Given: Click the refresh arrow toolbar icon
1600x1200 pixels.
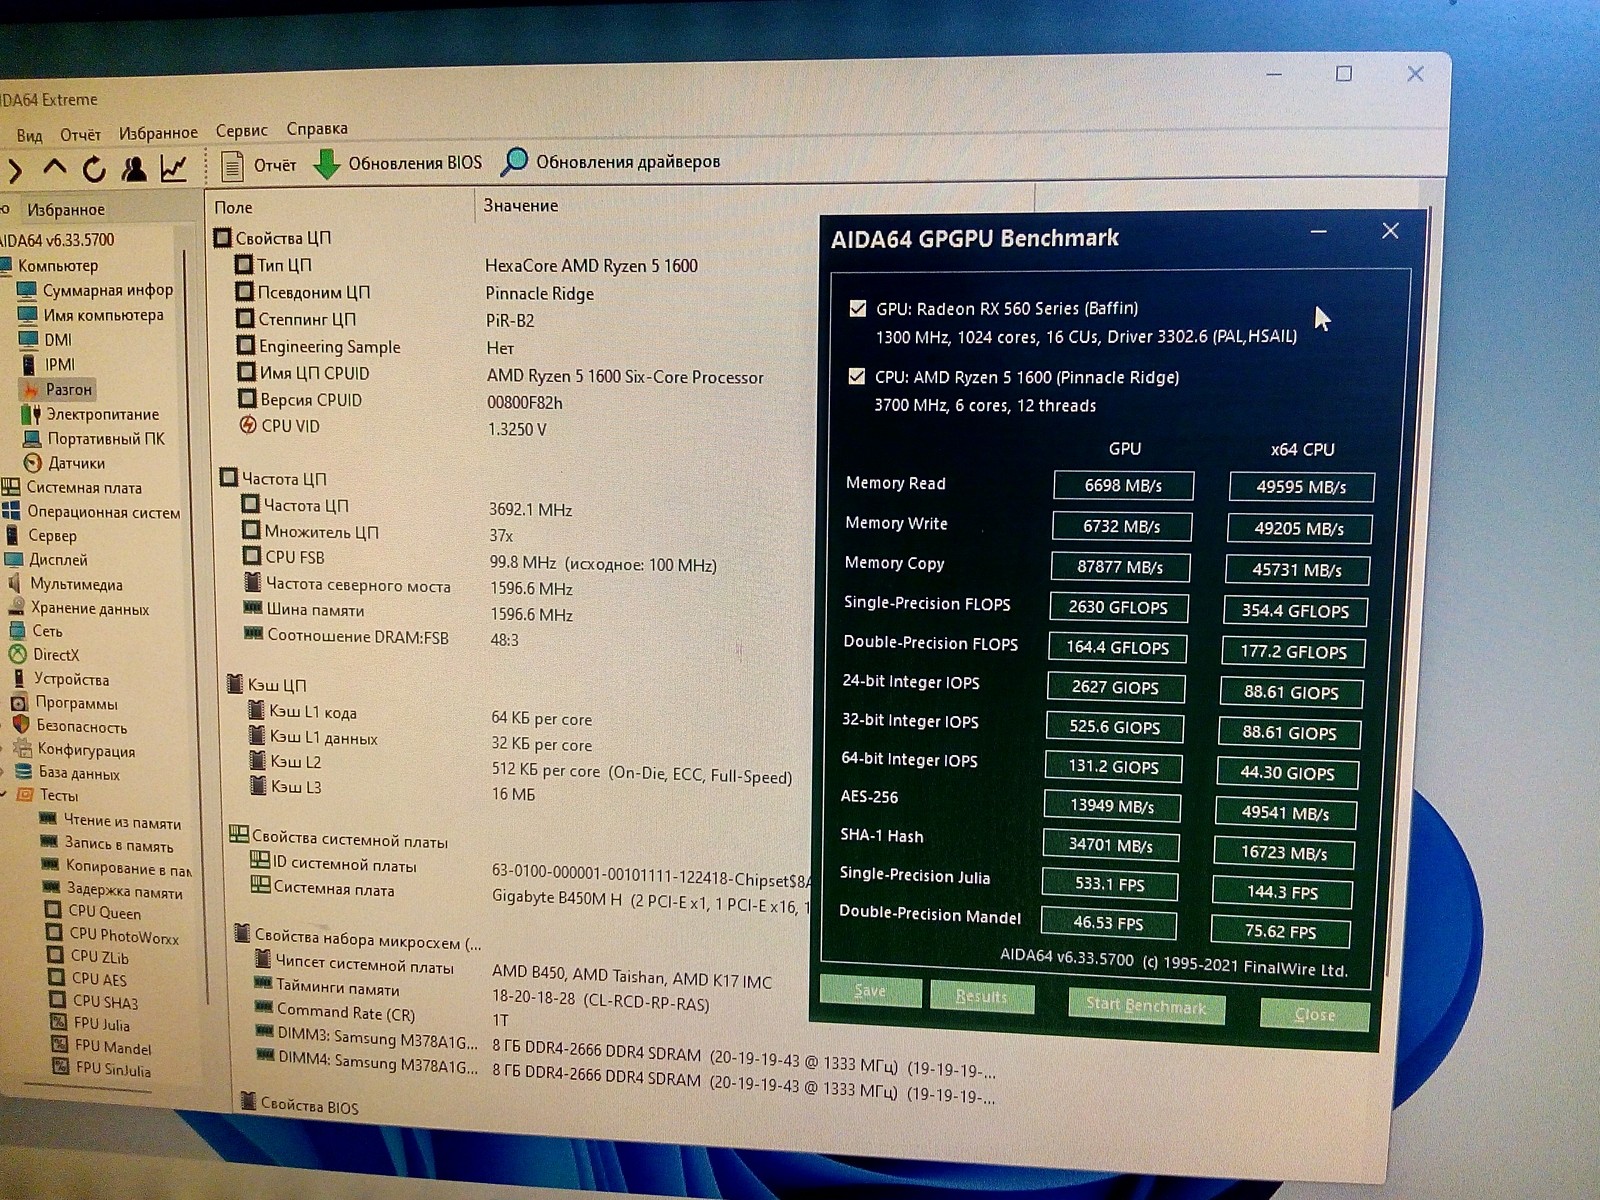Looking at the screenshot, I should click(94, 169).
